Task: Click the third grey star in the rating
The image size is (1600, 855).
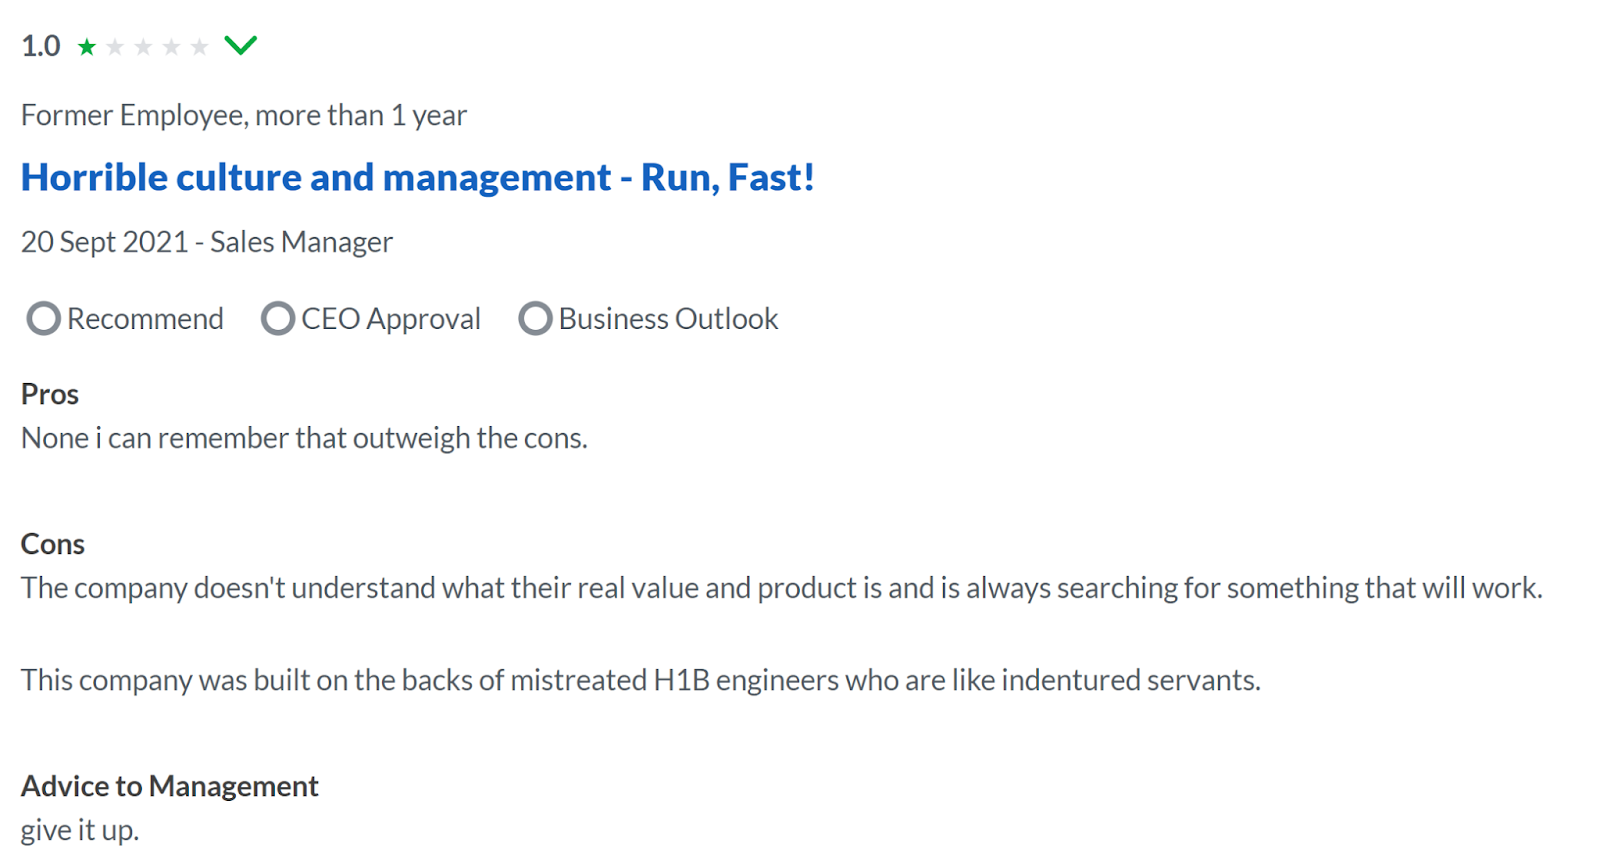Action: 143,46
